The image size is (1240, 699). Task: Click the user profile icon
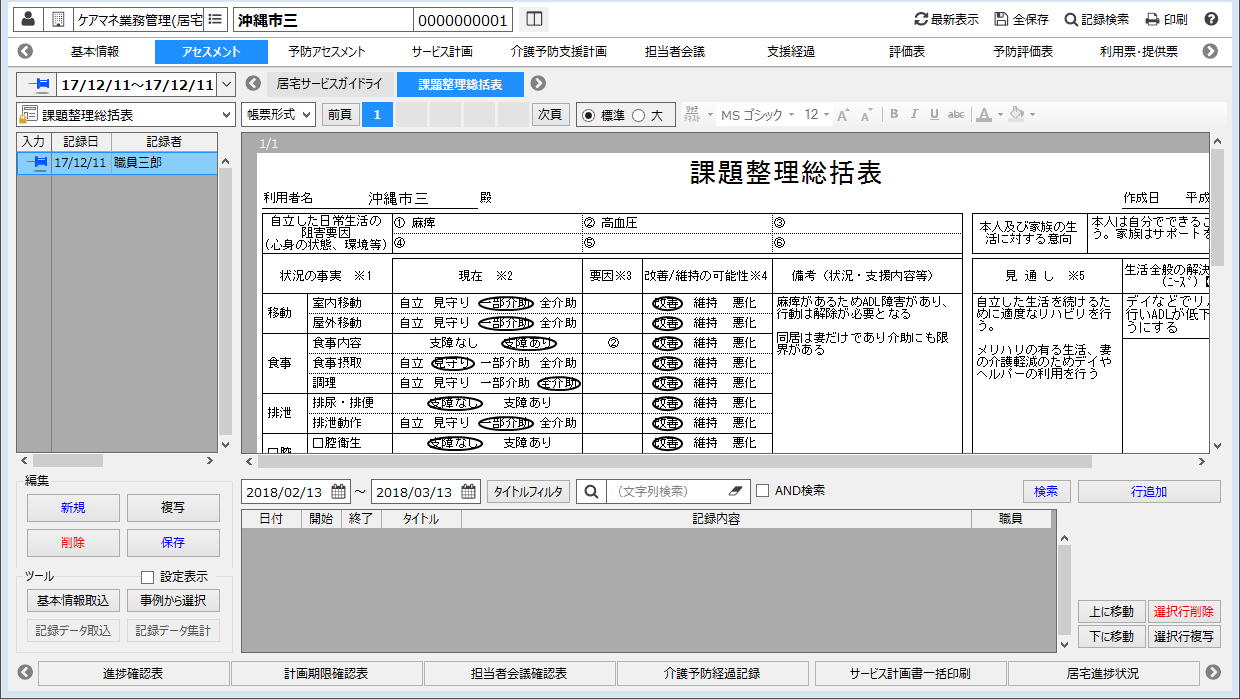point(28,19)
